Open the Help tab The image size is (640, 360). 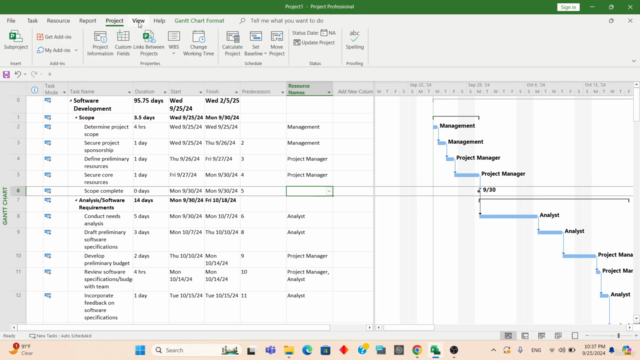click(159, 20)
